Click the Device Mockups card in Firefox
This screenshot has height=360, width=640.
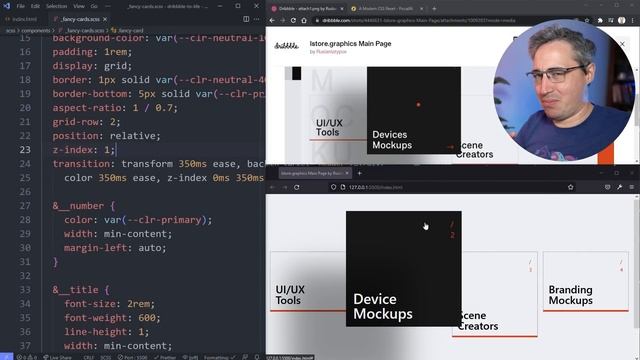[404, 269]
